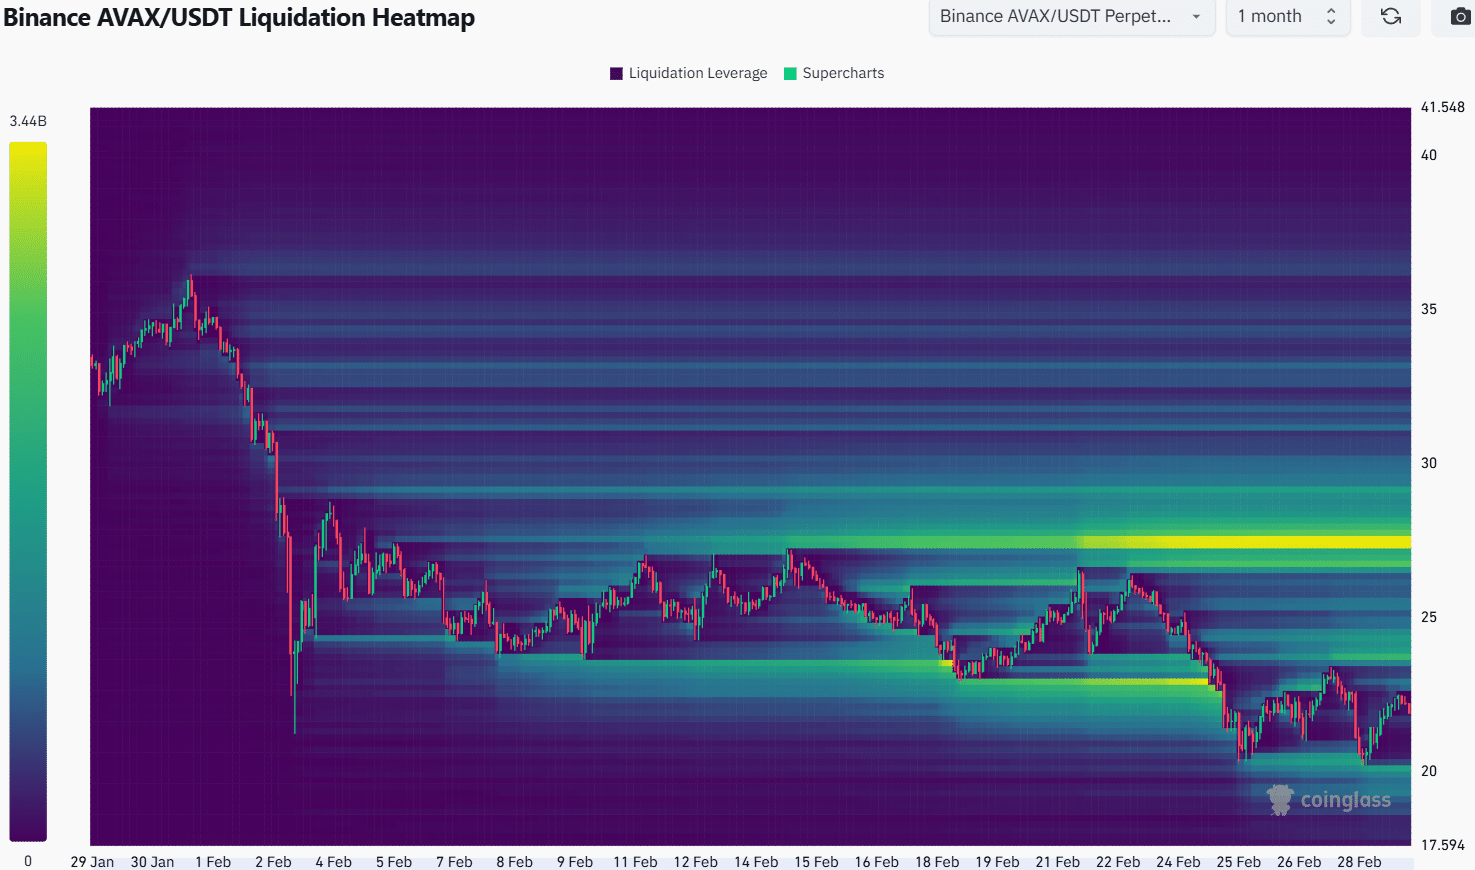Viewport: 1475px width, 870px height.
Task: Click the 17.594 bottom price label
Action: 1442,845
